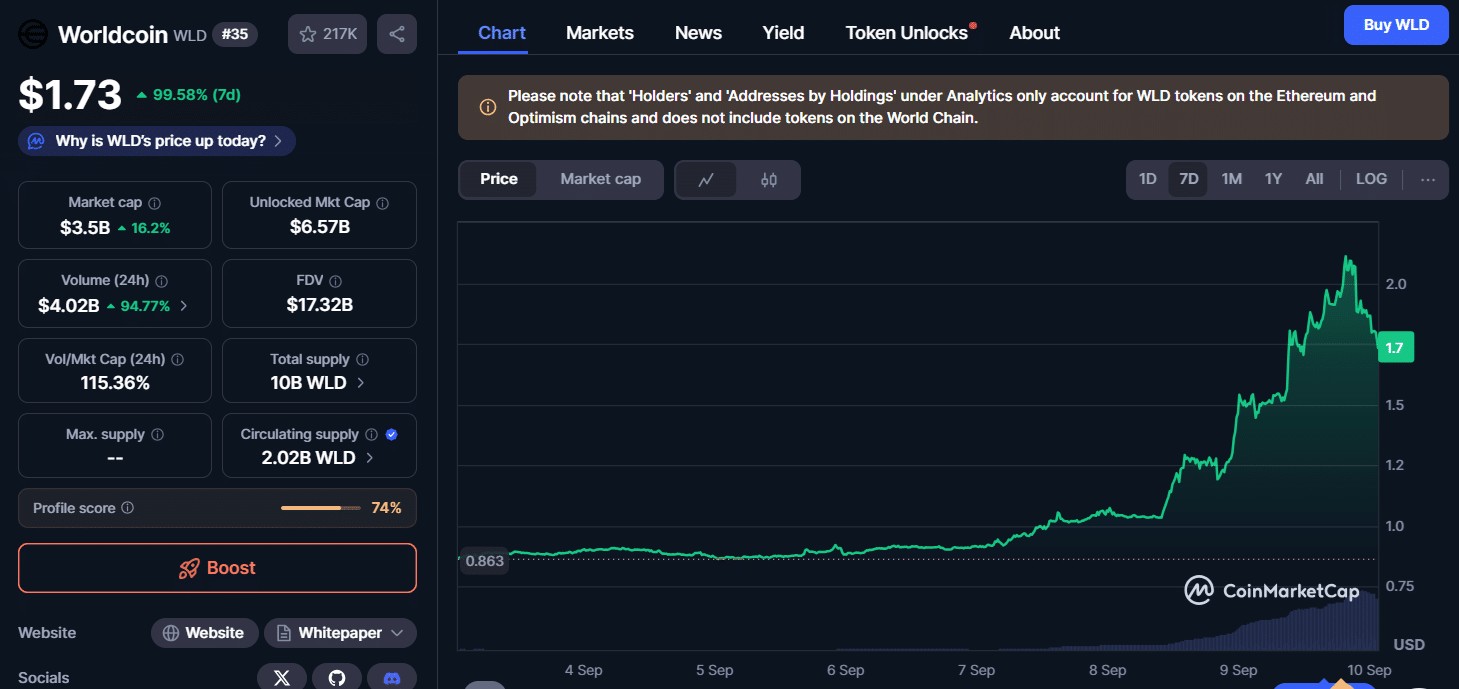Viewport: 1459px width, 689px height.
Task: Open the X (Twitter) social link
Action: [282, 677]
